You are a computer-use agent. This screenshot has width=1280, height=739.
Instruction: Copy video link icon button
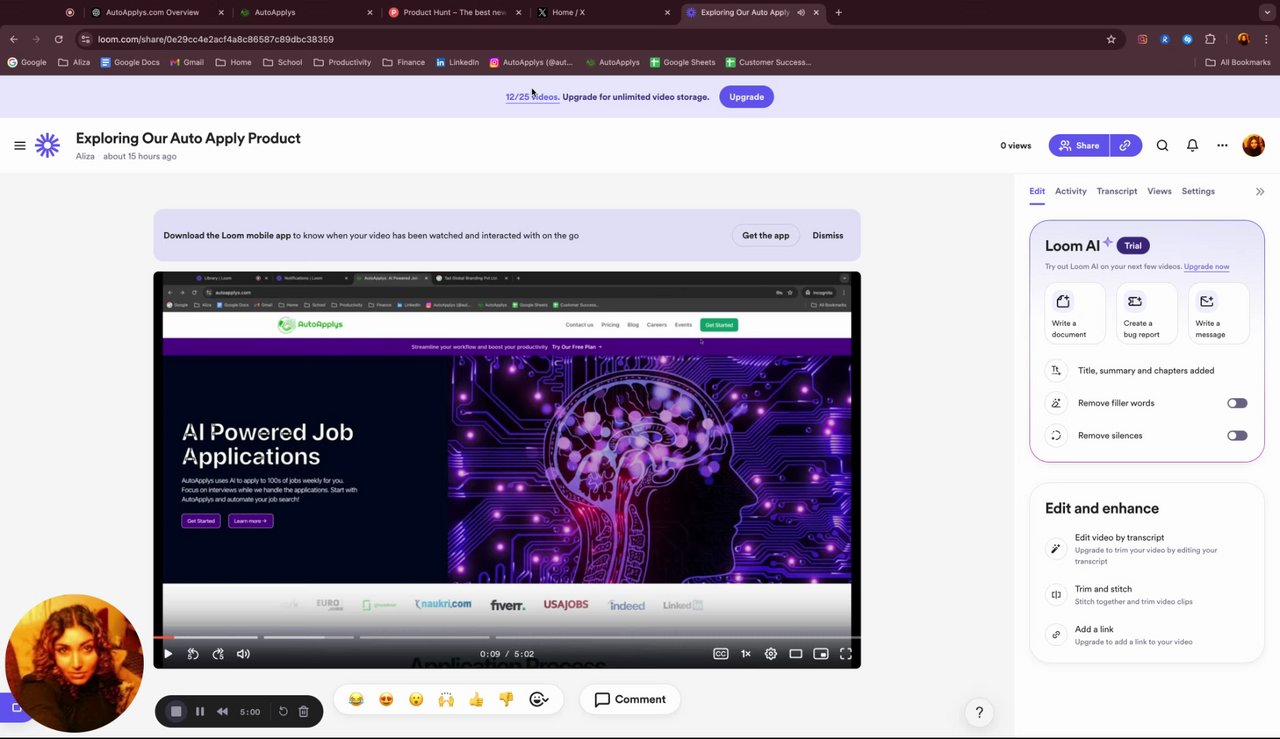[x=1125, y=146]
